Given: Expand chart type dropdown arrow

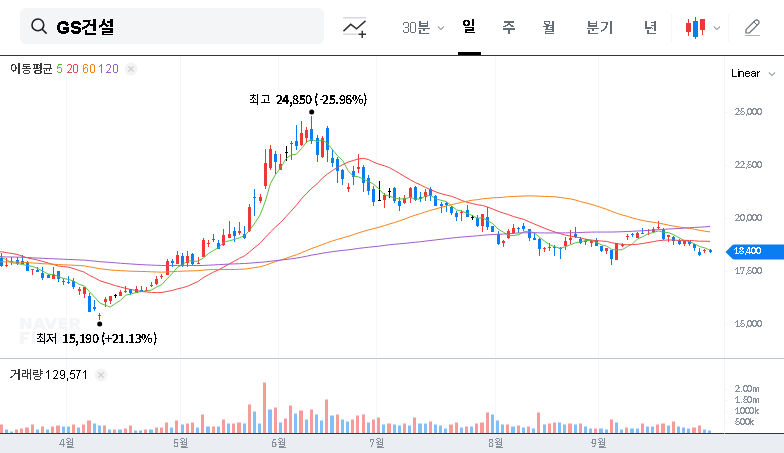Looking at the screenshot, I should (717, 27).
